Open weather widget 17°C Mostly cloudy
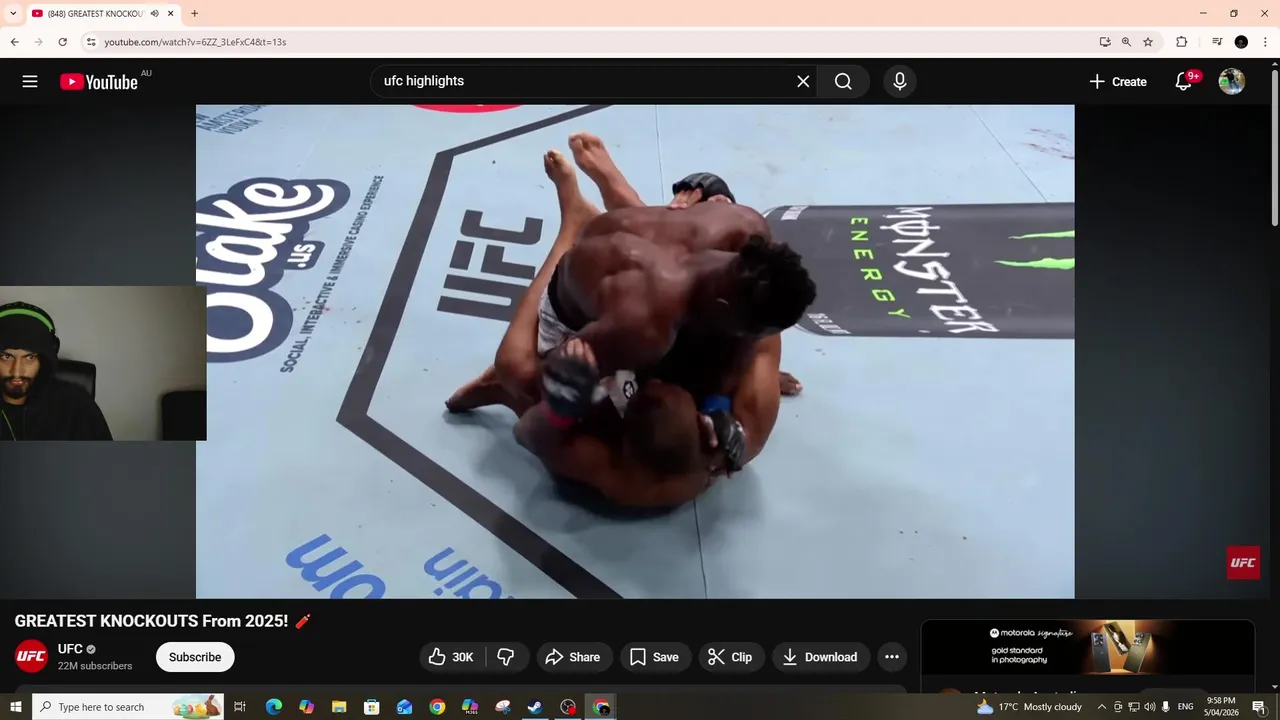 click(x=1029, y=707)
